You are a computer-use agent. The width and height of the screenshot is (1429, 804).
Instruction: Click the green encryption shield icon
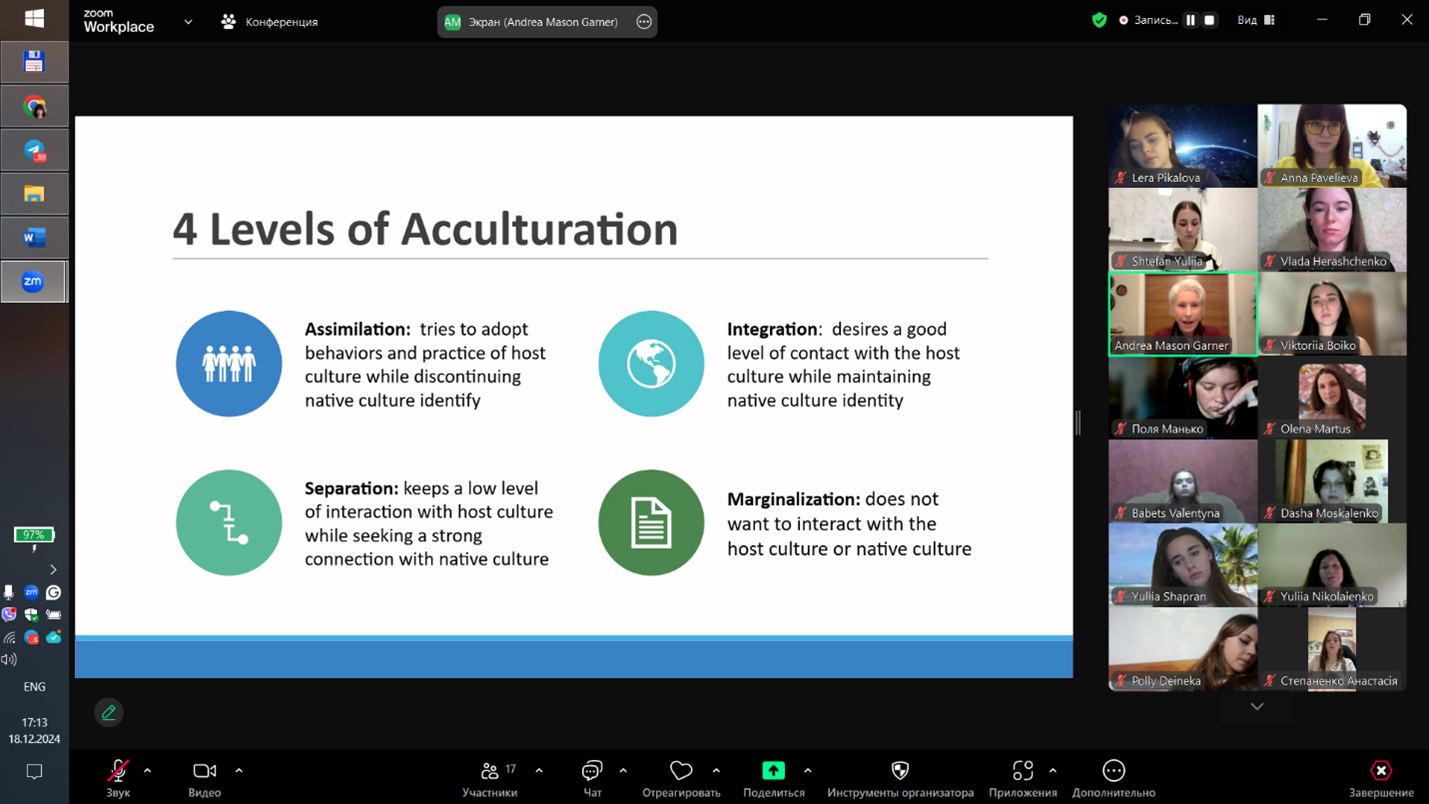click(x=1099, y=20)
